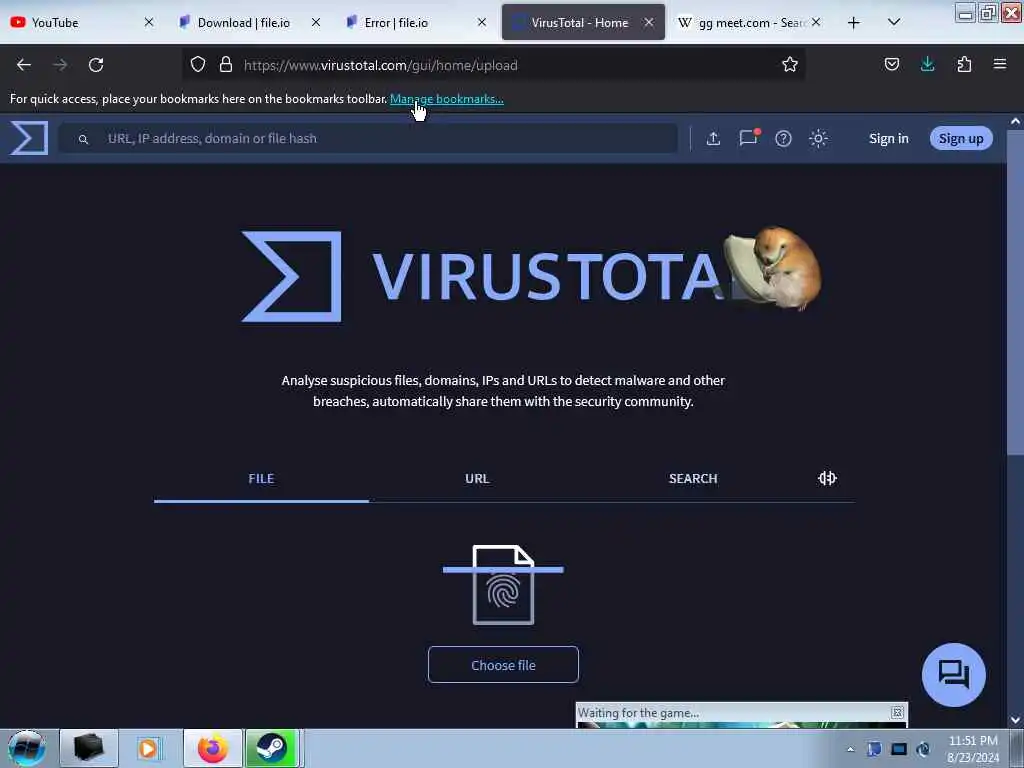Viewport: 1024px width, 768px height.
Task: Show hidden tray icons arrow
Action: (850, 749)
